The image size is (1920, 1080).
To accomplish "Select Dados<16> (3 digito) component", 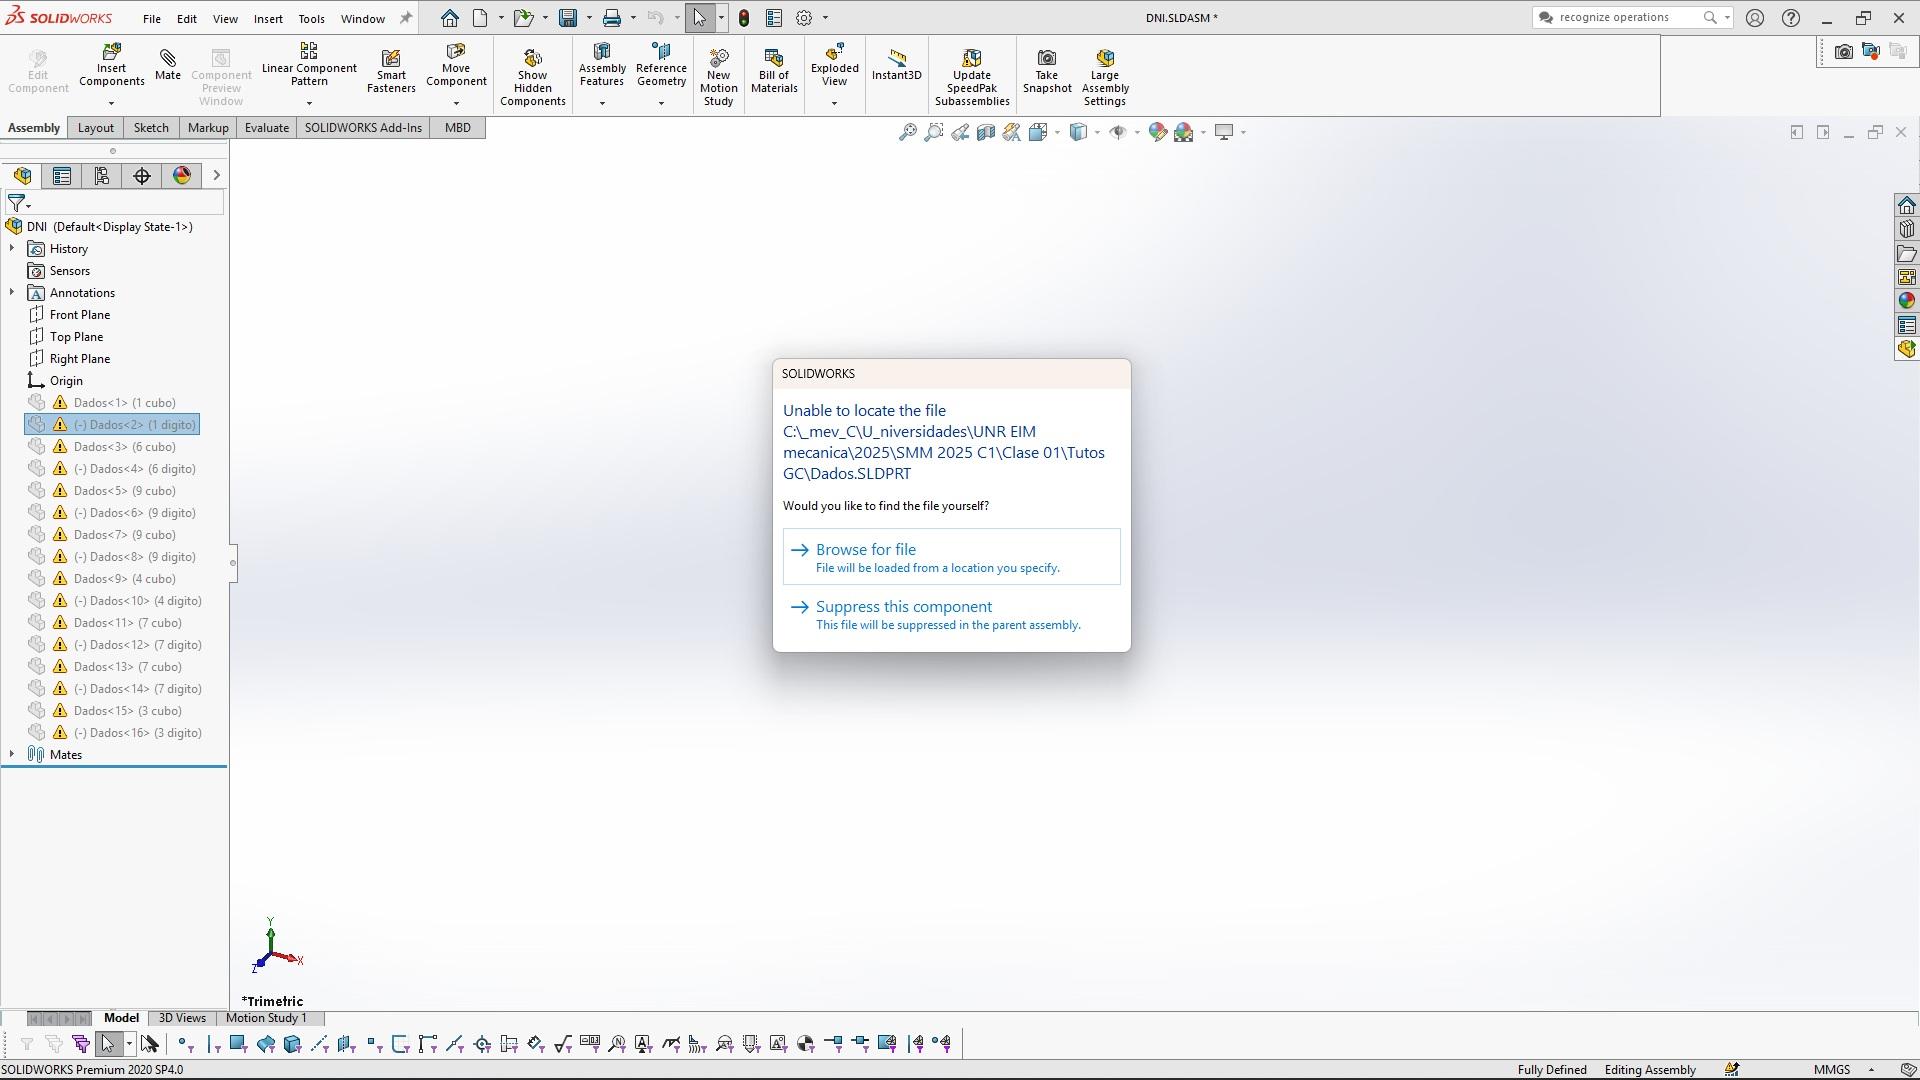I will (x=137, y=733).
